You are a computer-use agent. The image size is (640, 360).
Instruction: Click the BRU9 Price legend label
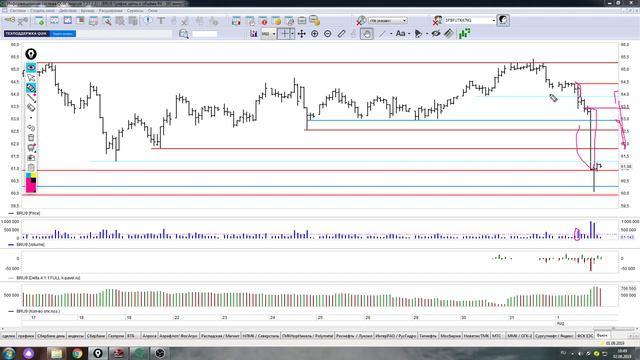pos(28,213)
